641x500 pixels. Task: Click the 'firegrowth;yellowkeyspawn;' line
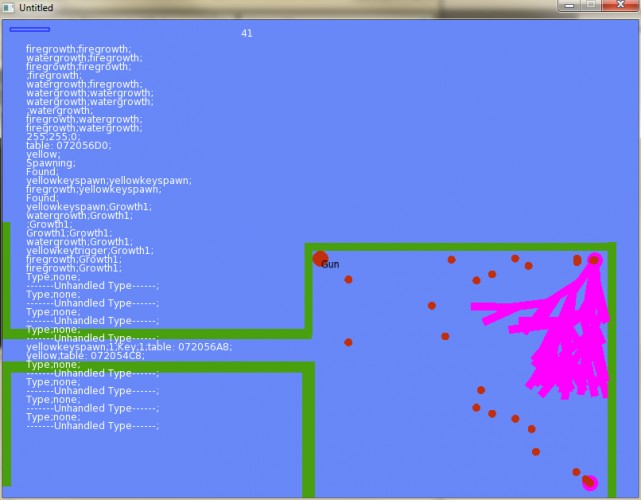(x=94, y=189)
